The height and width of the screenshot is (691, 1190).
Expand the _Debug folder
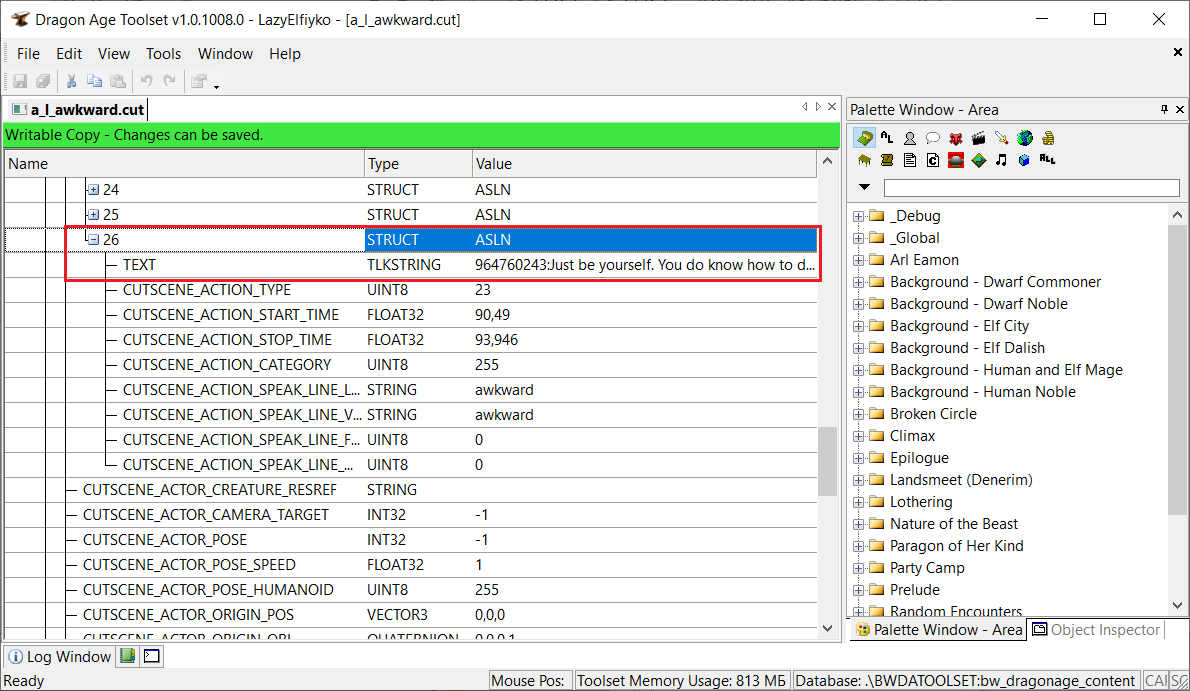coord(858,216)
